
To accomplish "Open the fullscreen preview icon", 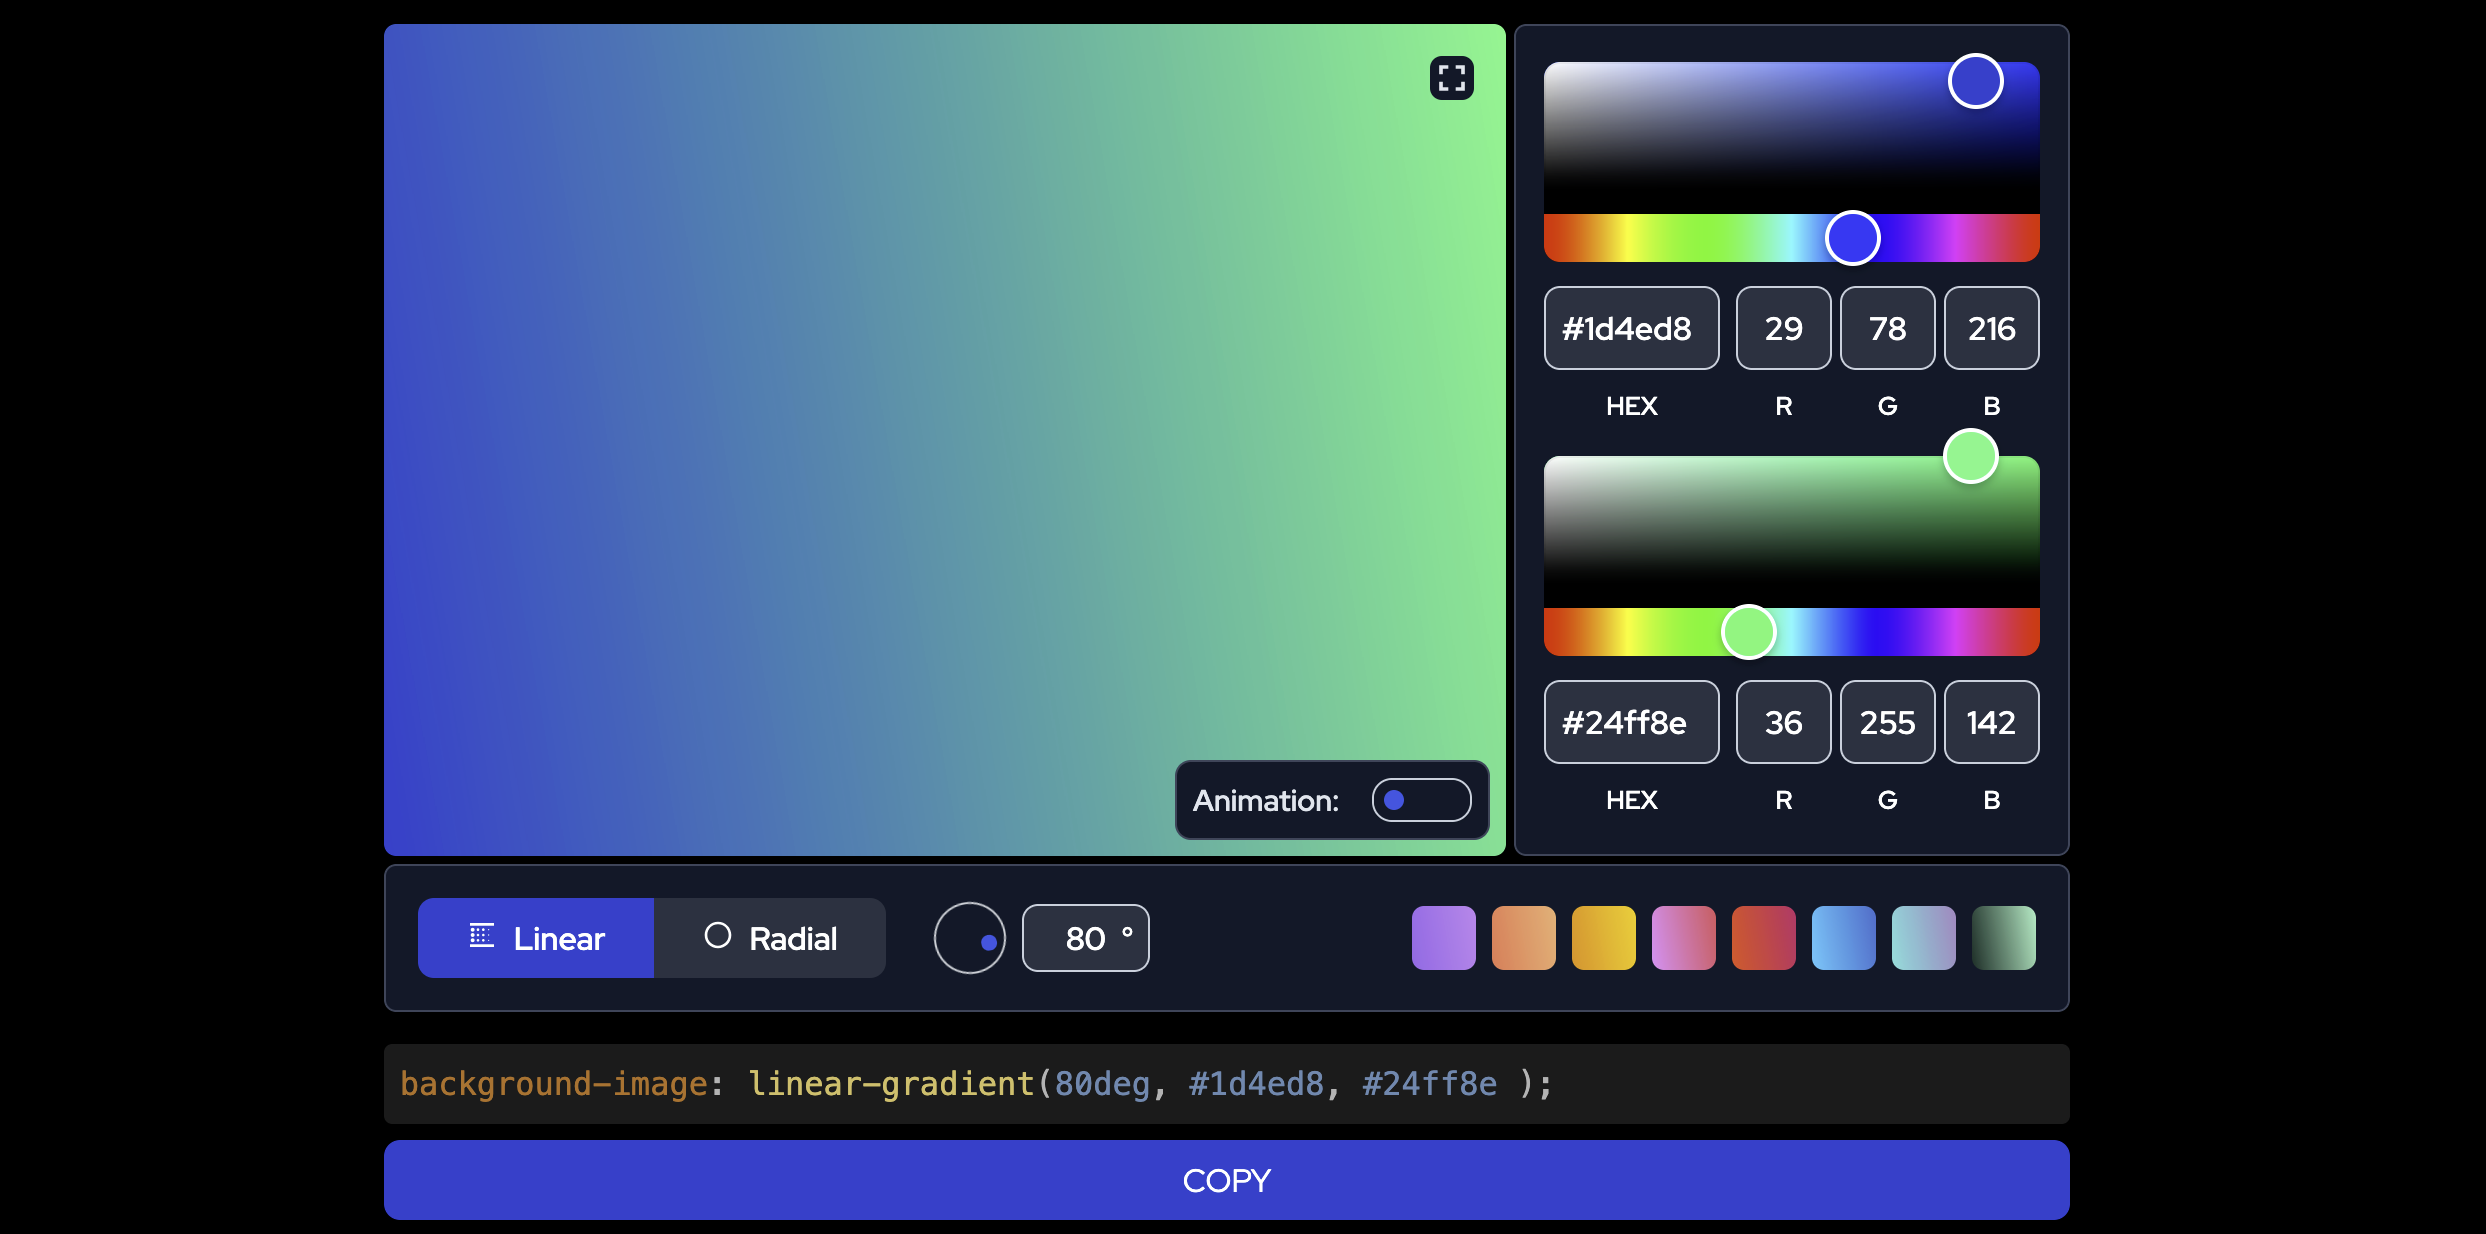I will tap(1452, 79).
